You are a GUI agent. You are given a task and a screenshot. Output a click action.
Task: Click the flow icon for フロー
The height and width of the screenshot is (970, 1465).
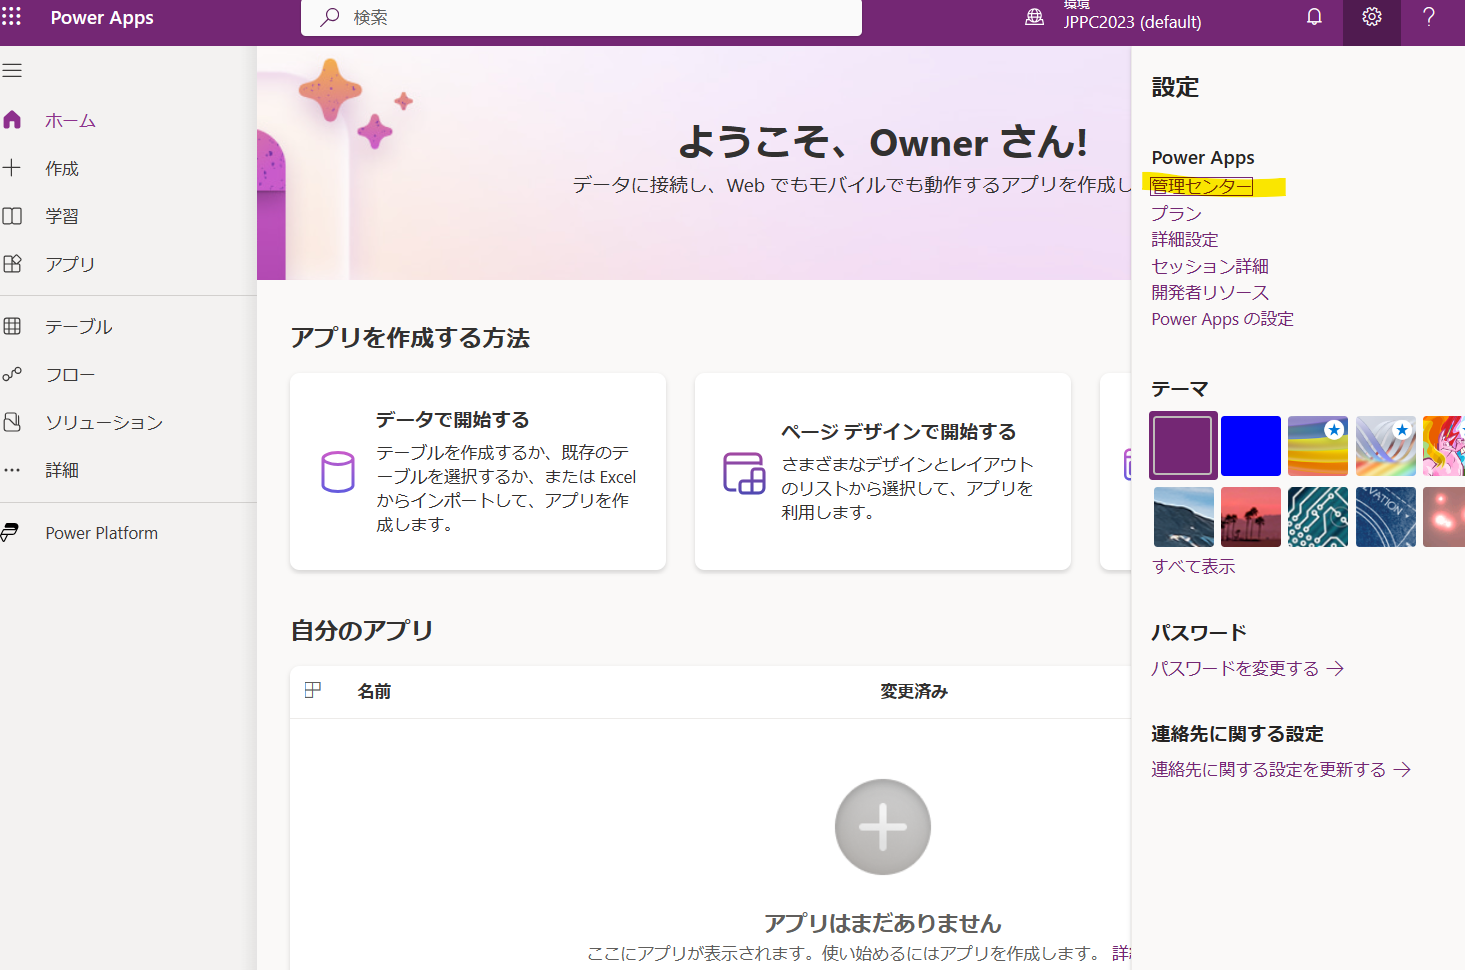click(x=12, y=374)
